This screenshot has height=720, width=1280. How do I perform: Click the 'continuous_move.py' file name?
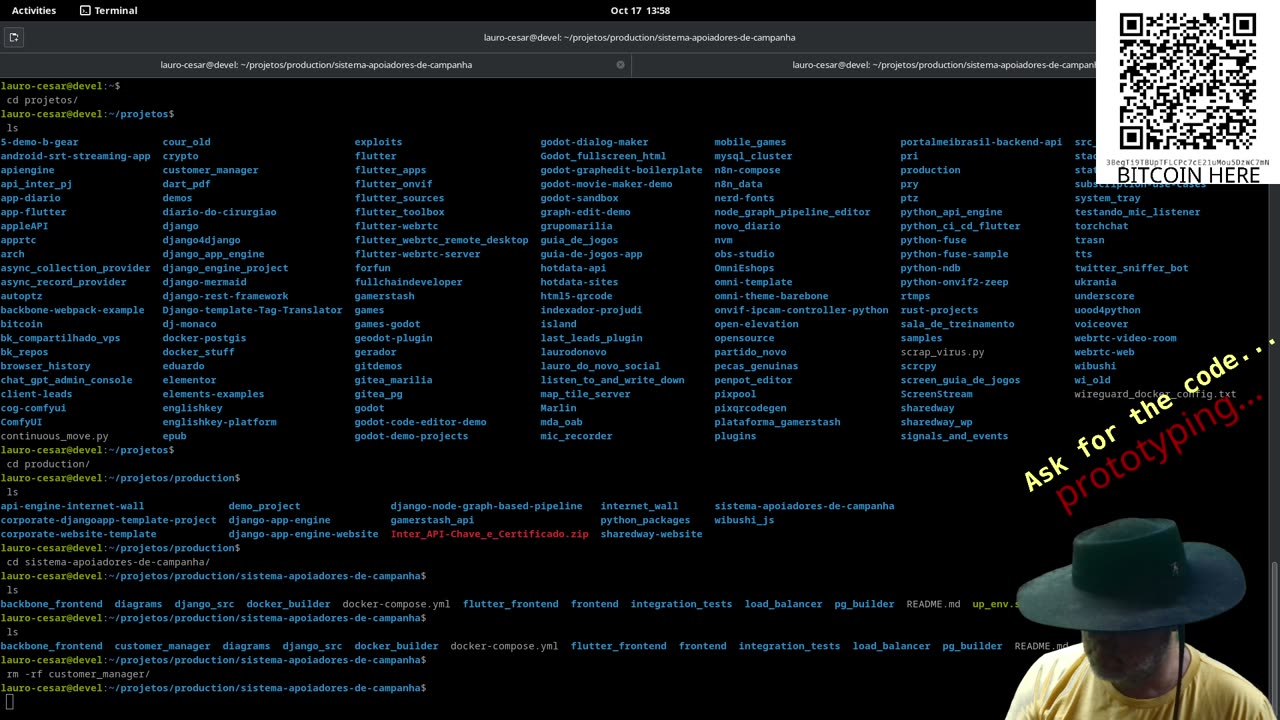54,436
